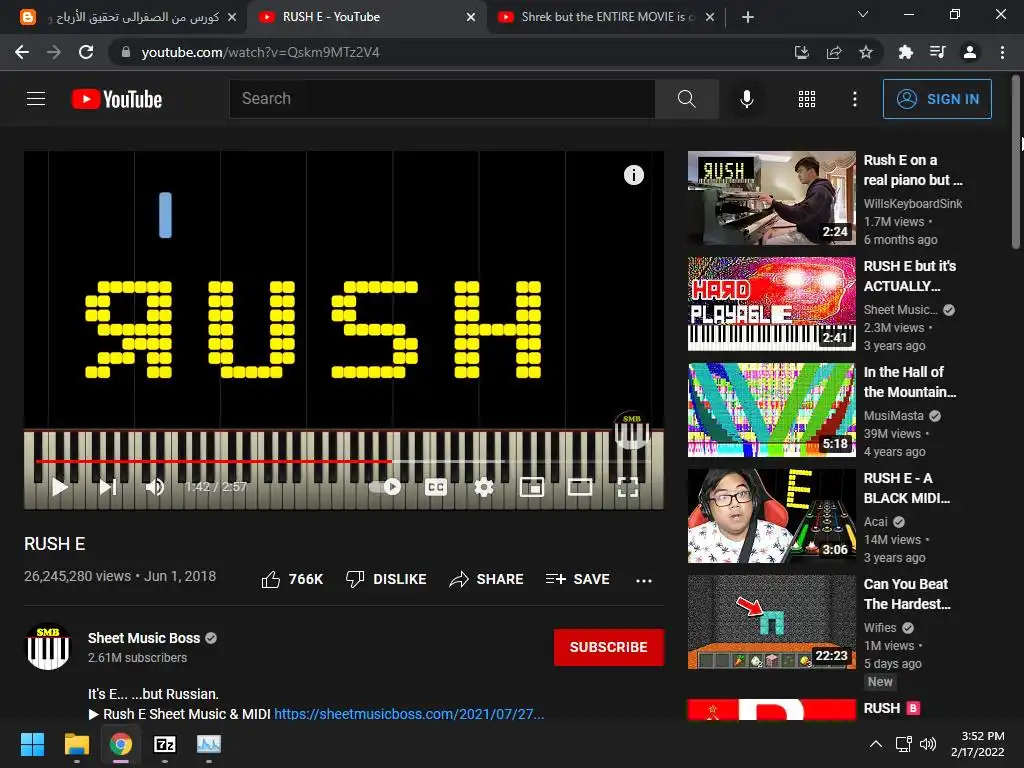Click WillsKeyboardSink channel name
1024x768 pixels.
click(x=912, y=204)
